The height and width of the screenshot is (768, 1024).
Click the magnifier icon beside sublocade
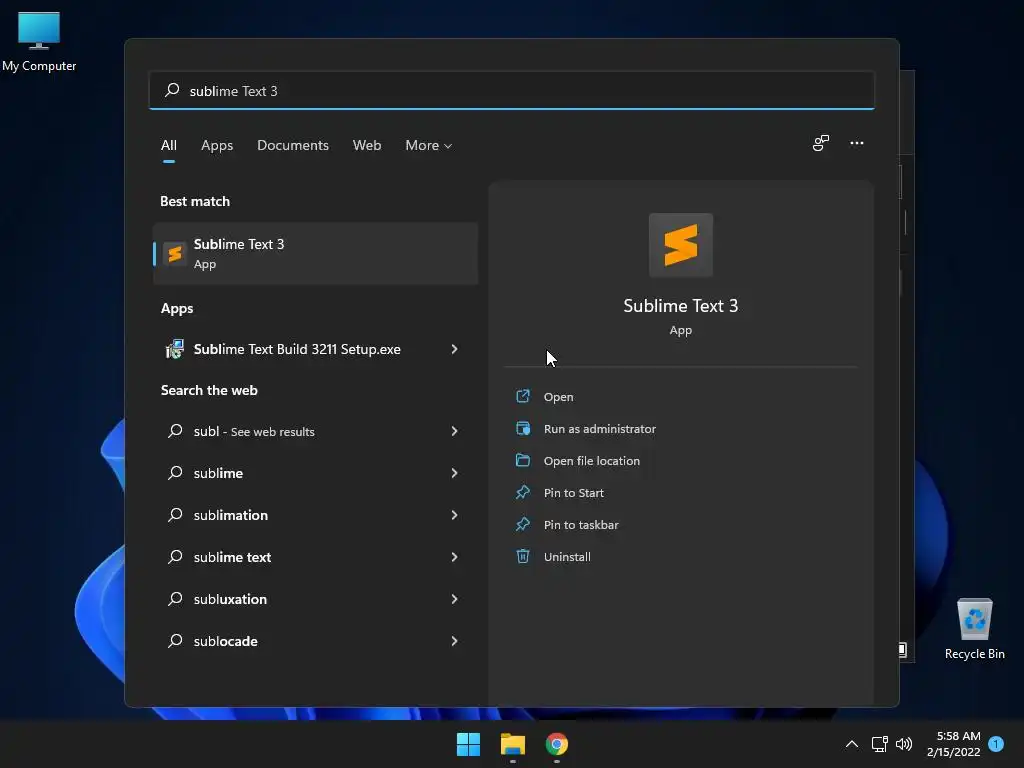(175, 641)
